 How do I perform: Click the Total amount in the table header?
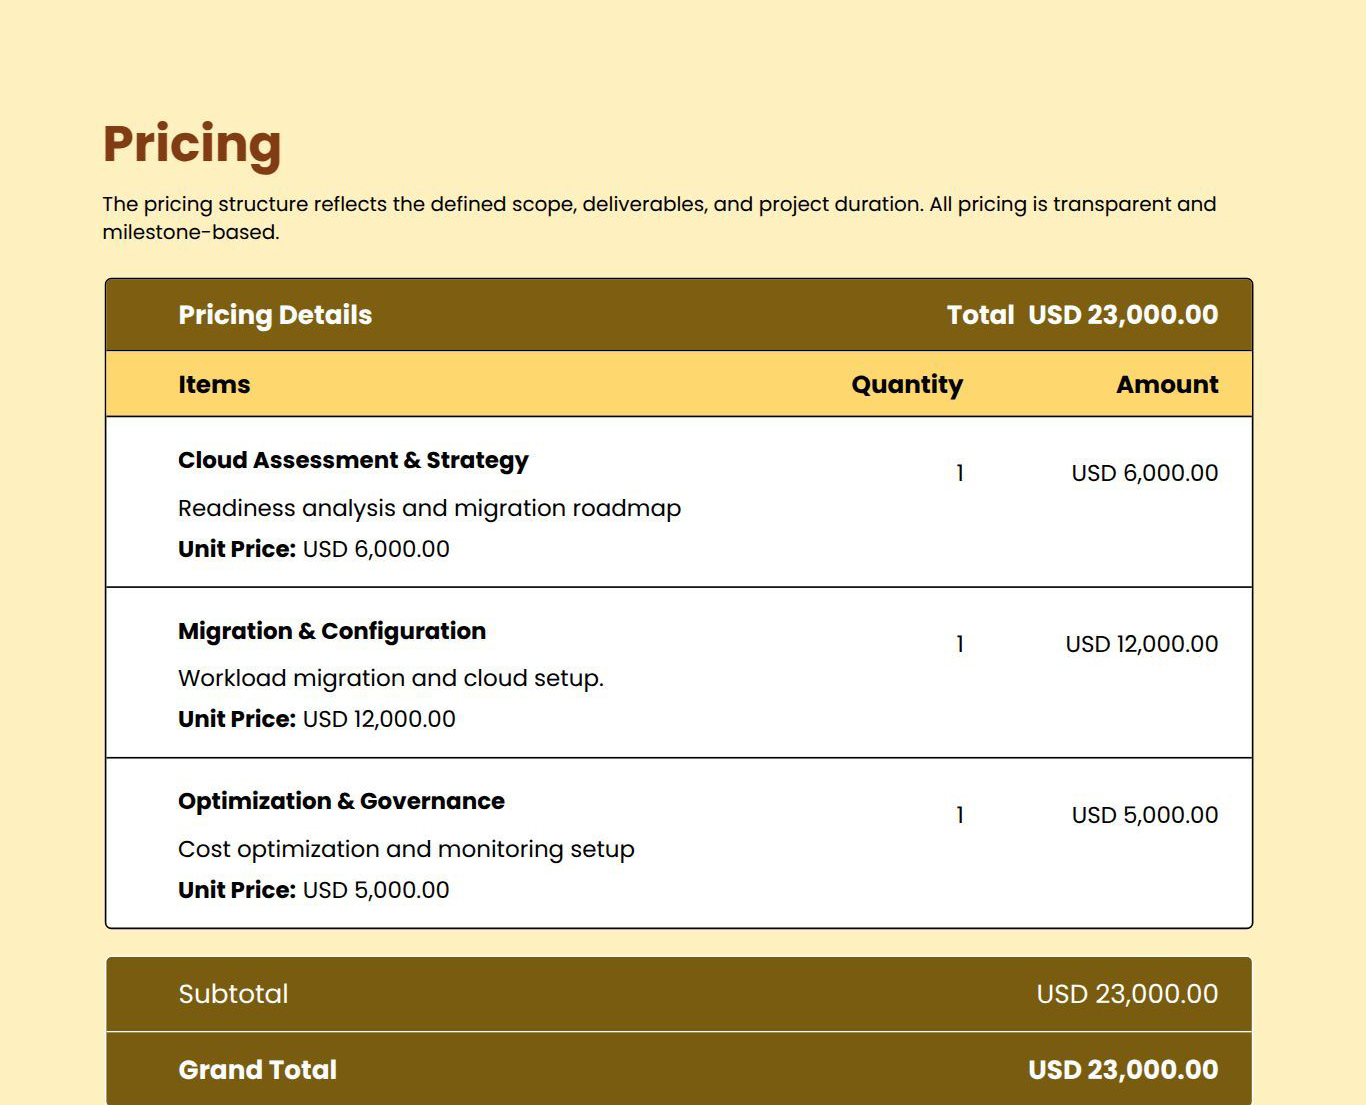click(x=1082, y=315)
